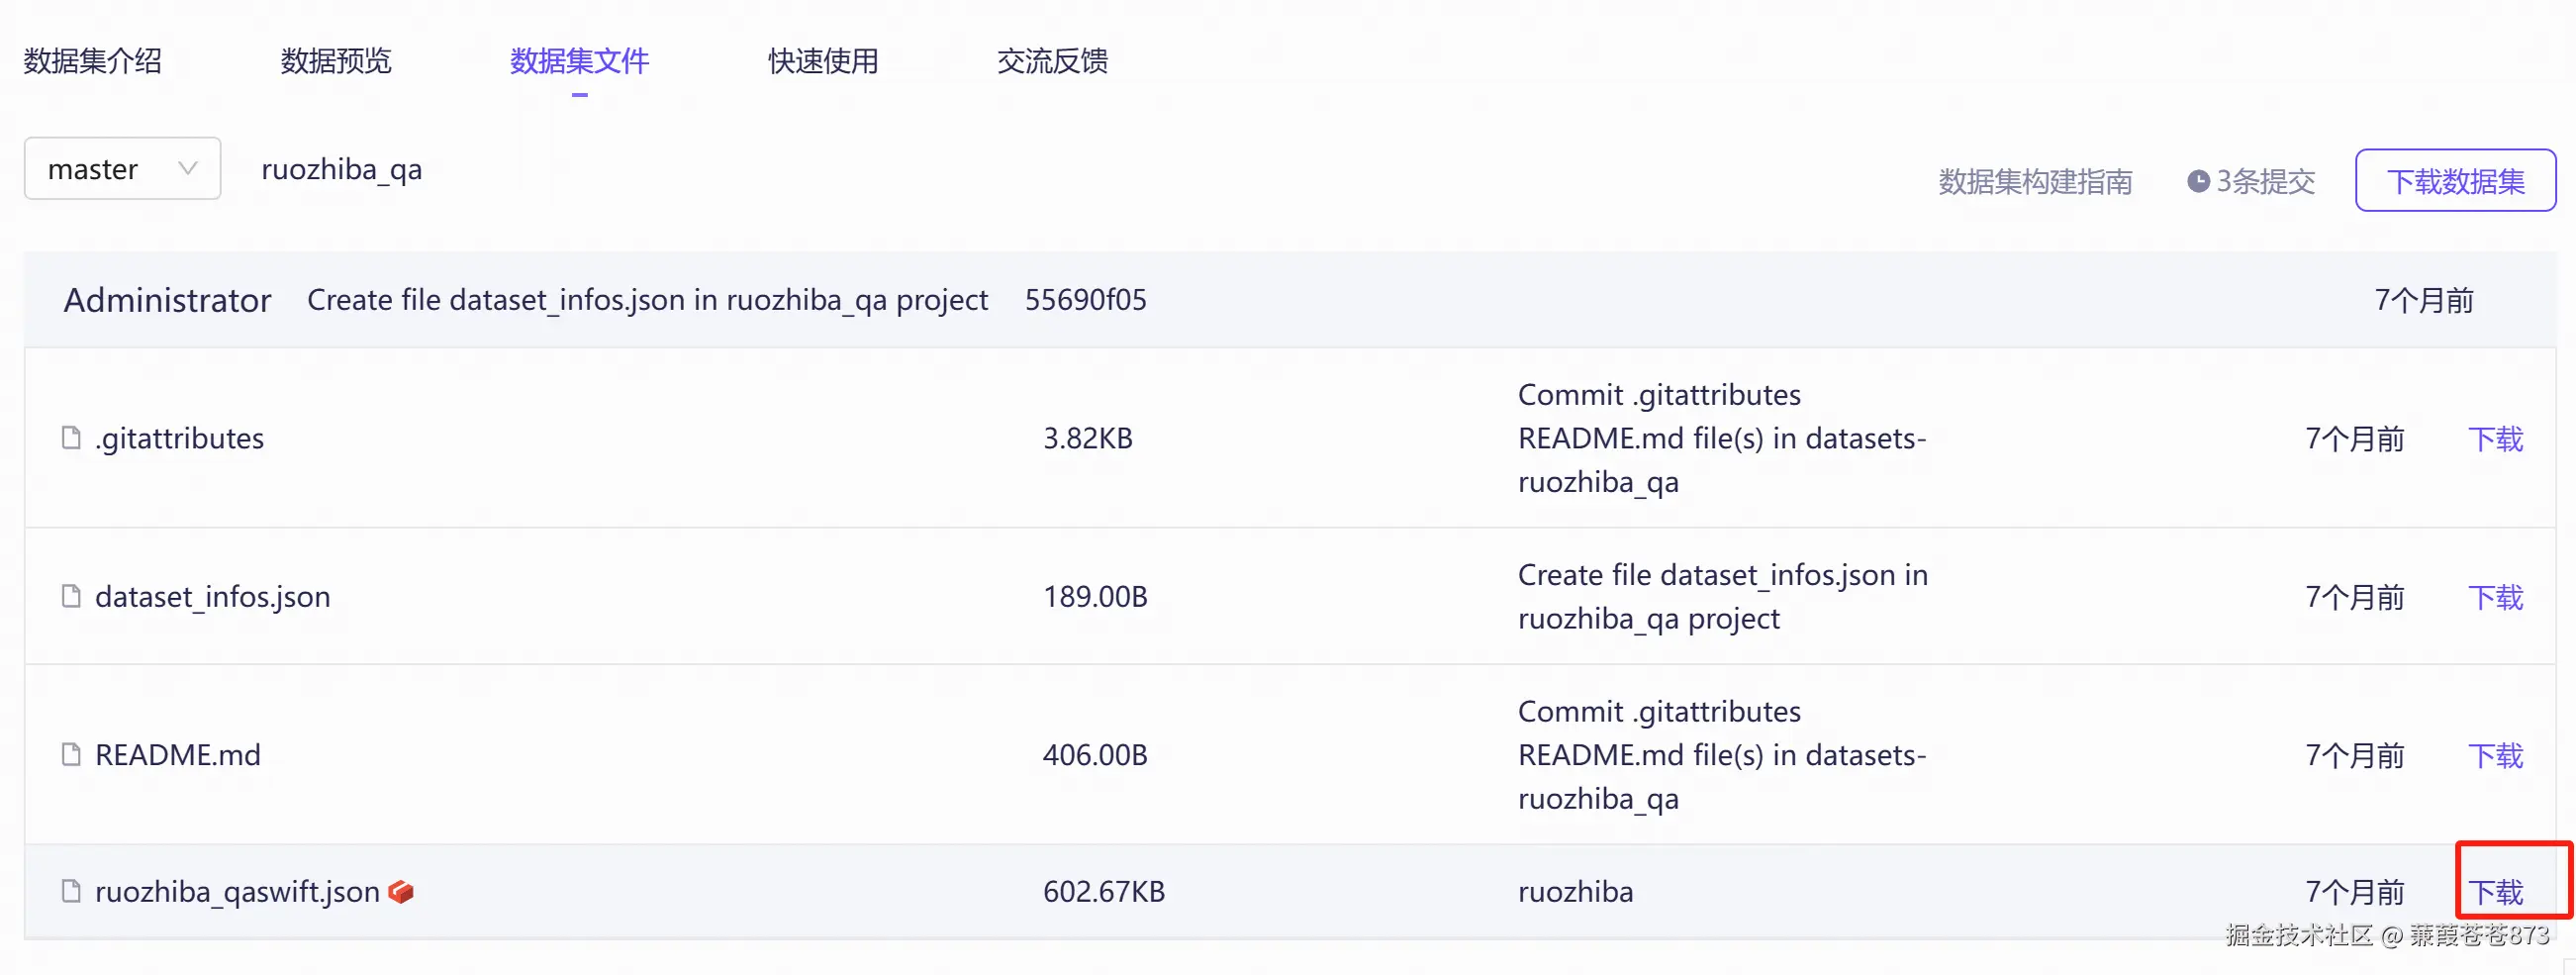2576x975 pixels.
Task: Open the master branch dropdown
Action: coord(122,169)
